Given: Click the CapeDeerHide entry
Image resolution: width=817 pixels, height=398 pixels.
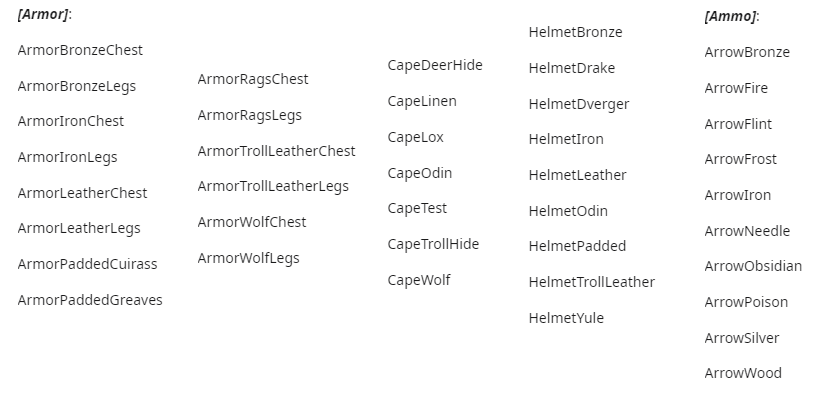Looking at the screenshot, I should tap(435, 65).
